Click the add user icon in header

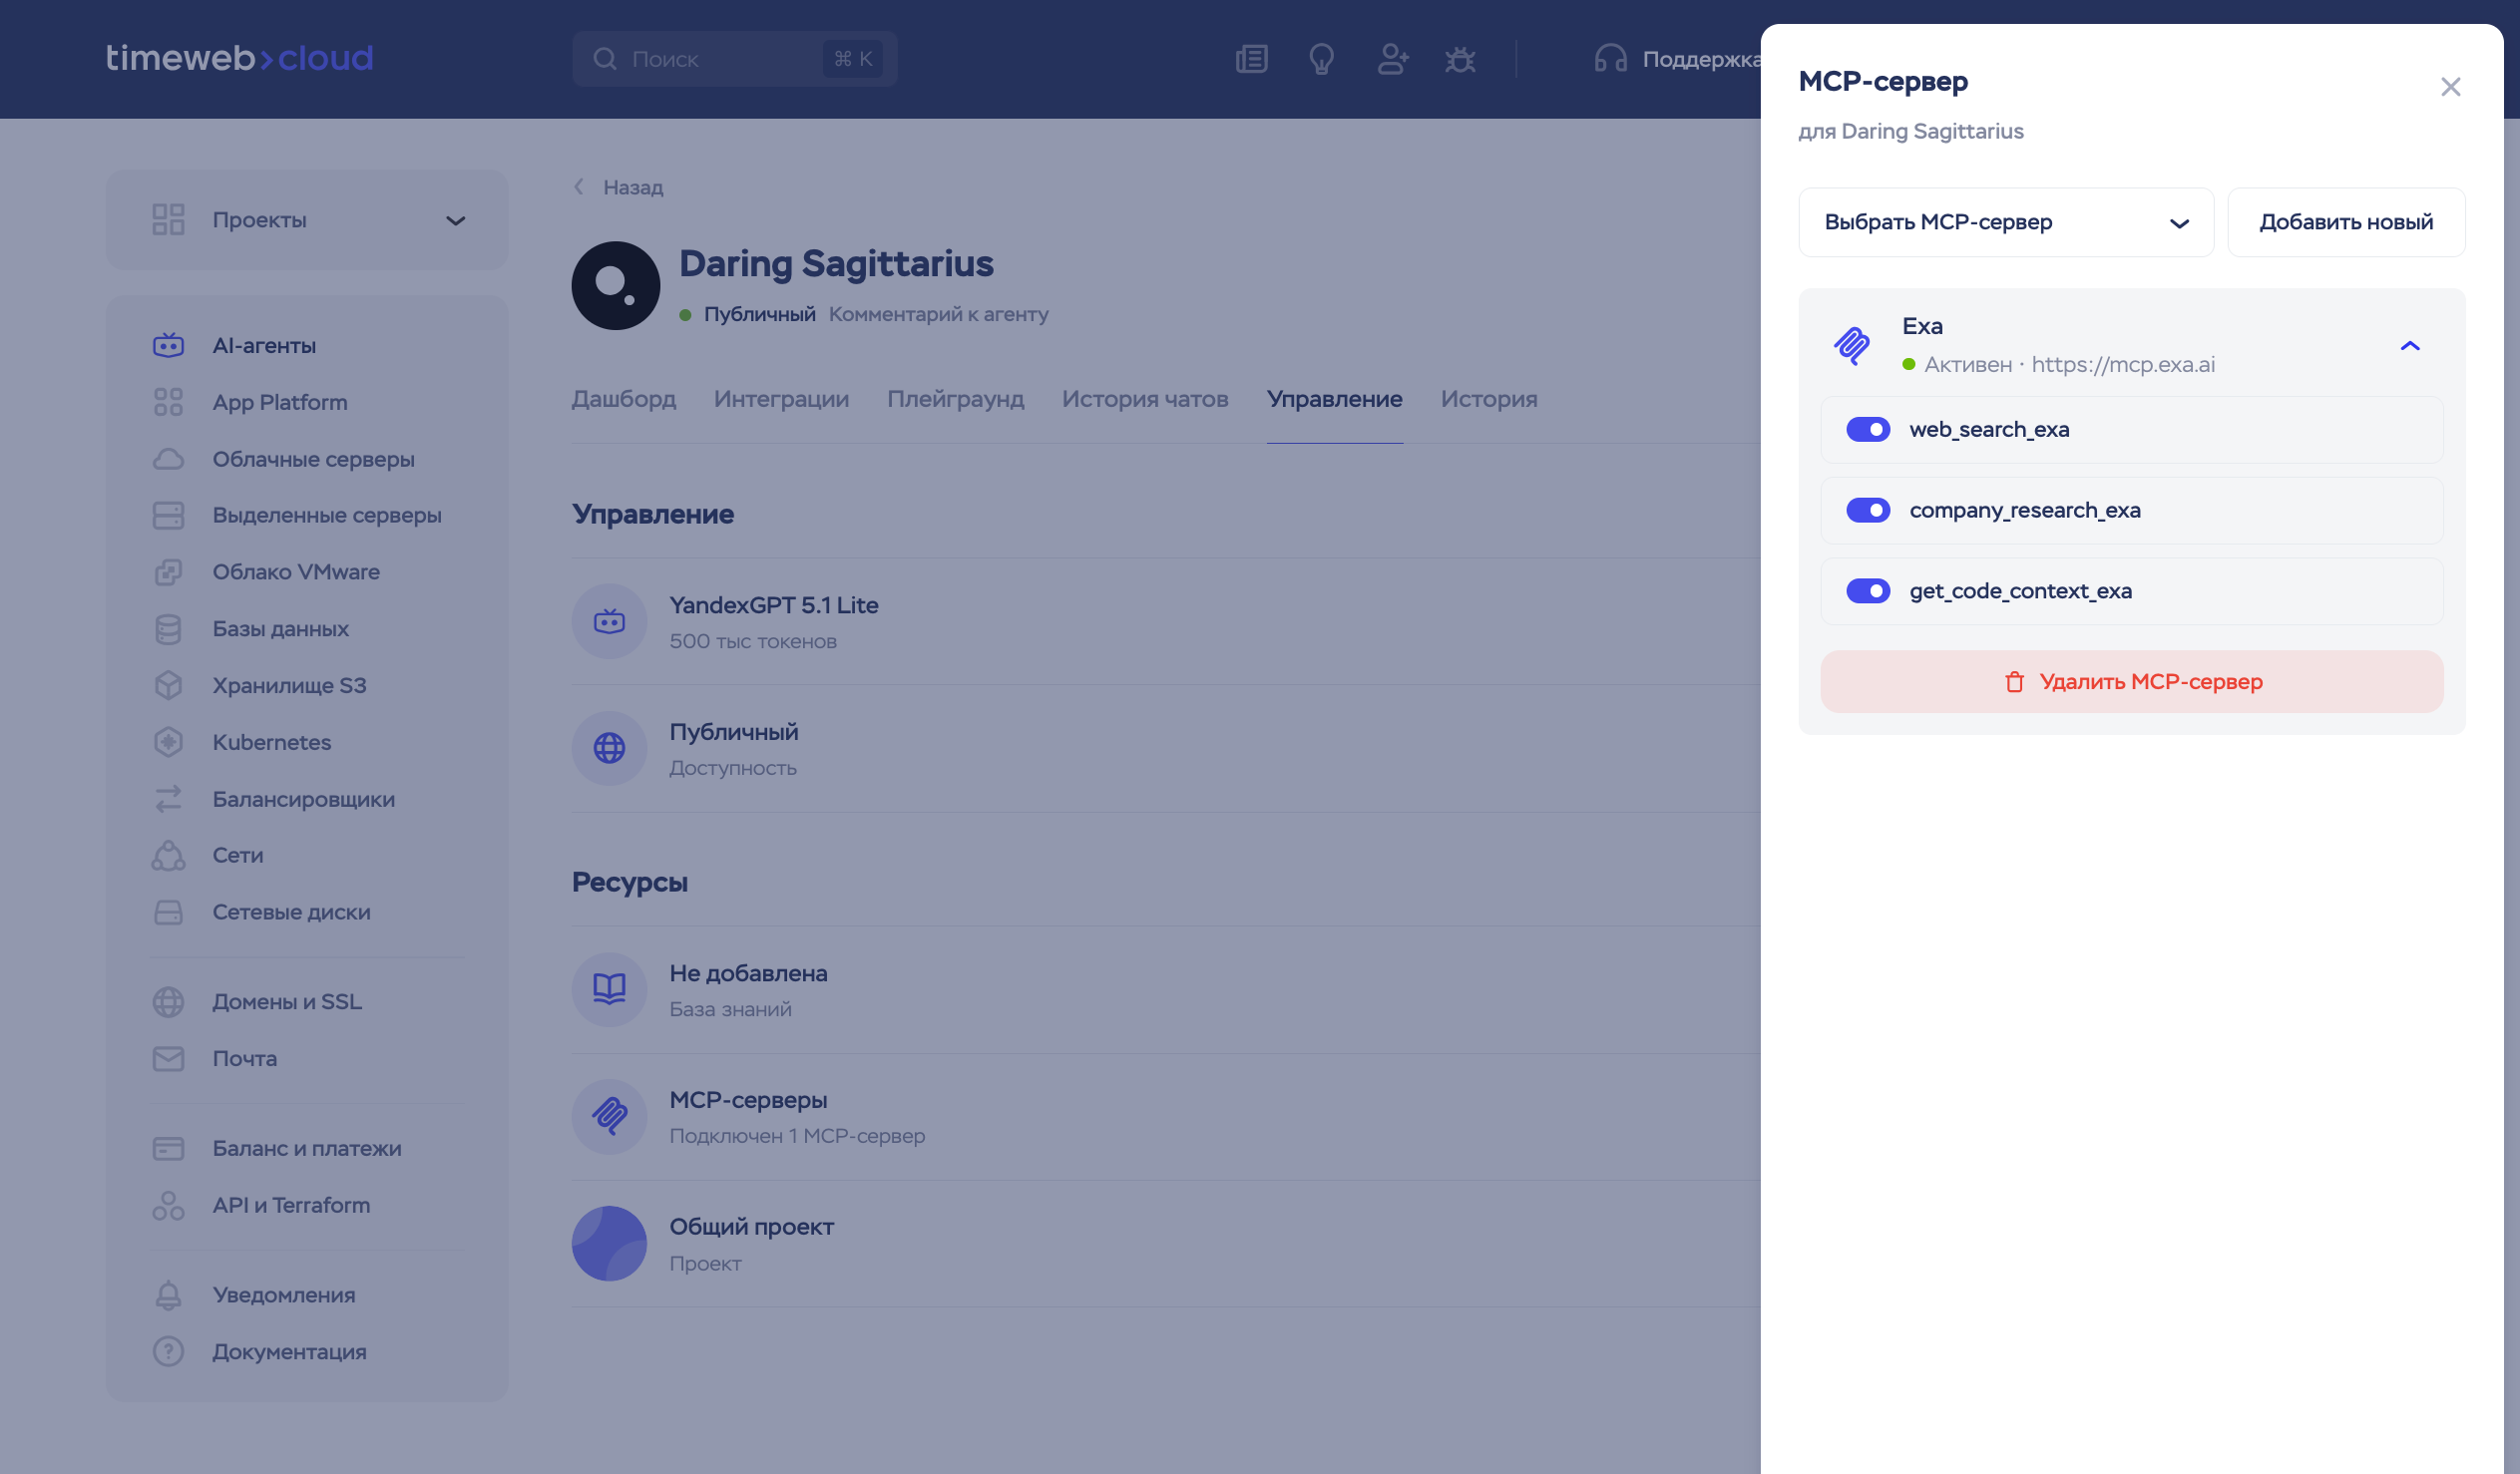1392,59
